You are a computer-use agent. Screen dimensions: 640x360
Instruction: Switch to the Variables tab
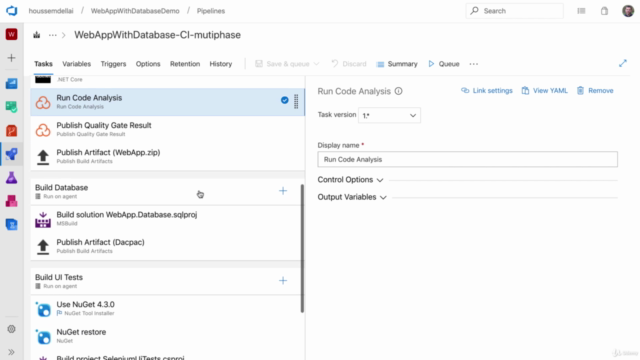point(76,64)
